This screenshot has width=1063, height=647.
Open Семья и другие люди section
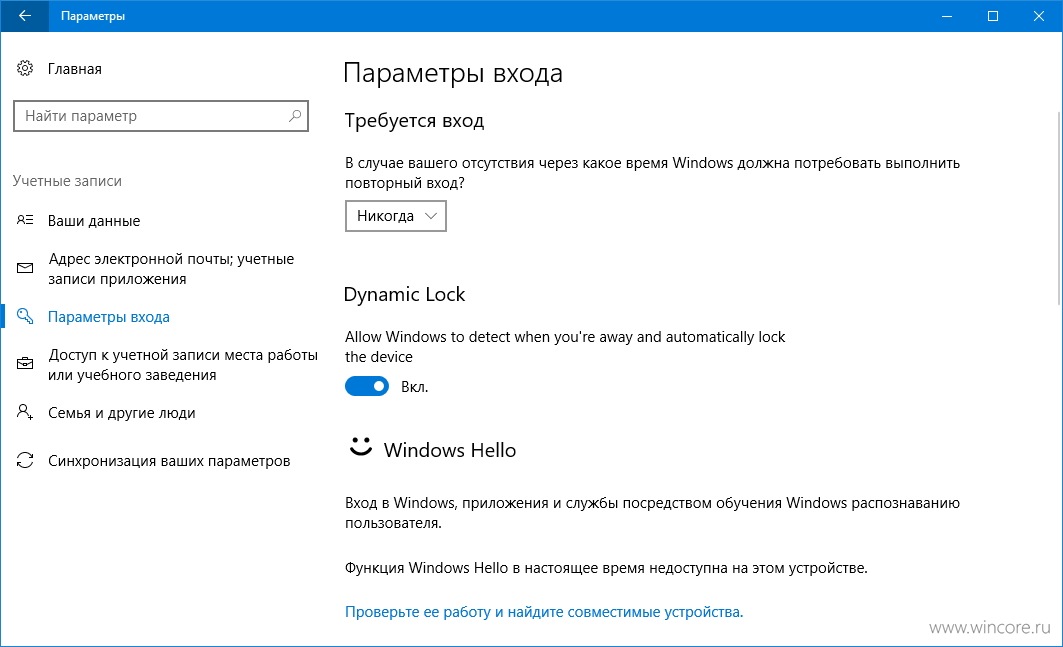[121, 413]
